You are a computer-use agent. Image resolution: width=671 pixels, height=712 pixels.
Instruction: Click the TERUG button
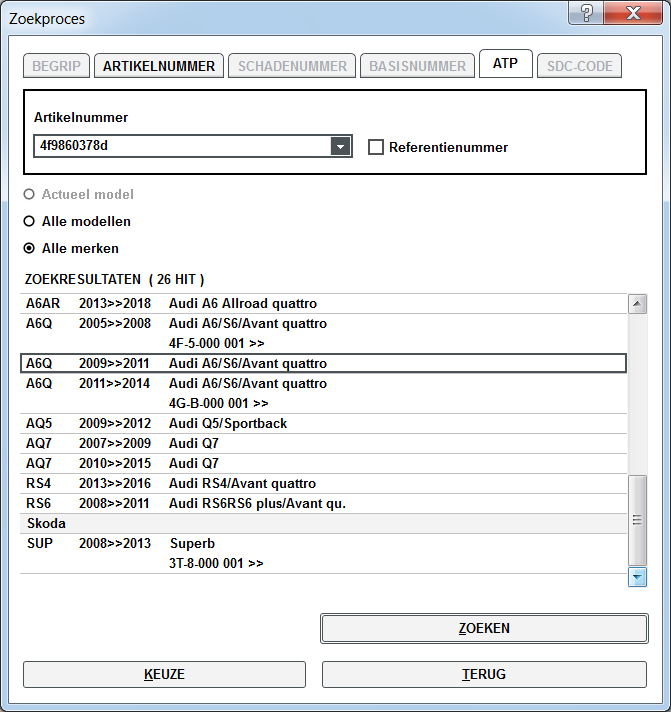[484, 674]
